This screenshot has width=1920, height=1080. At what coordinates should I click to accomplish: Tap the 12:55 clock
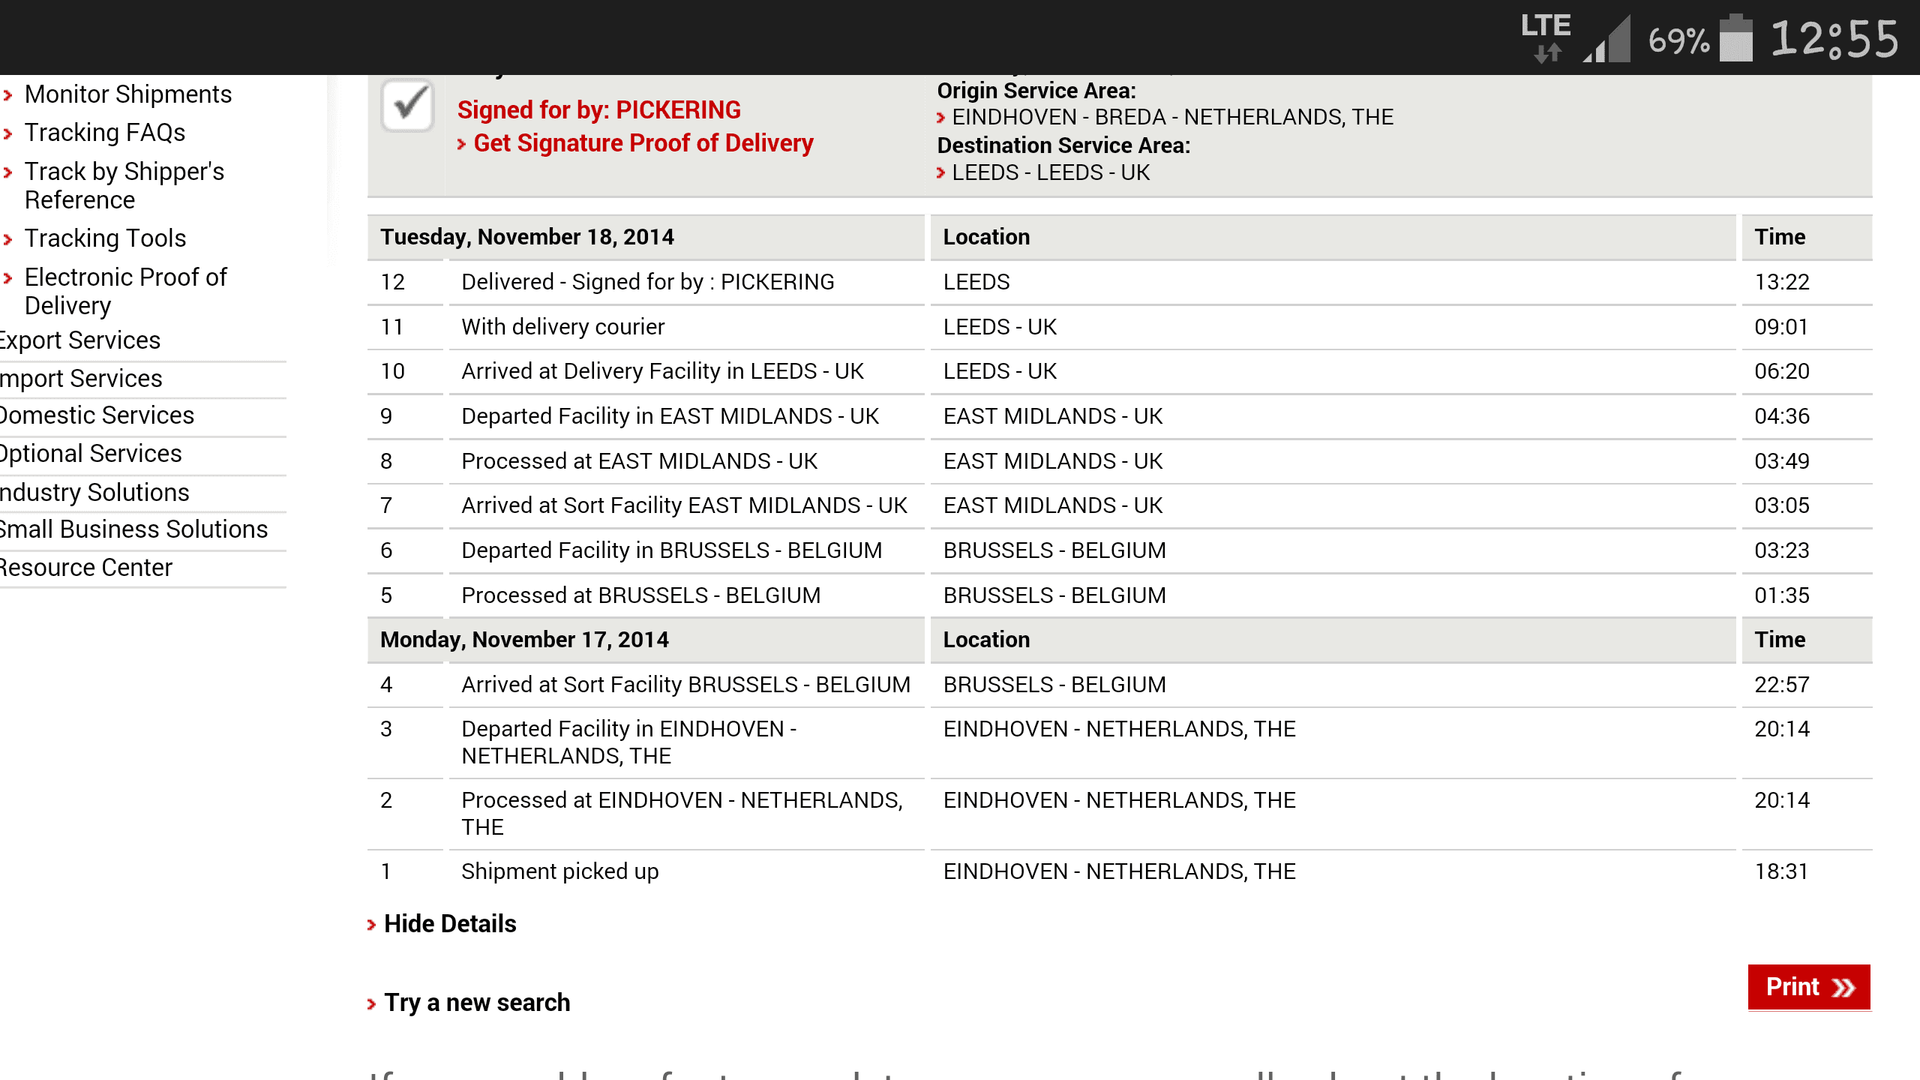[x=1835, y=40]
